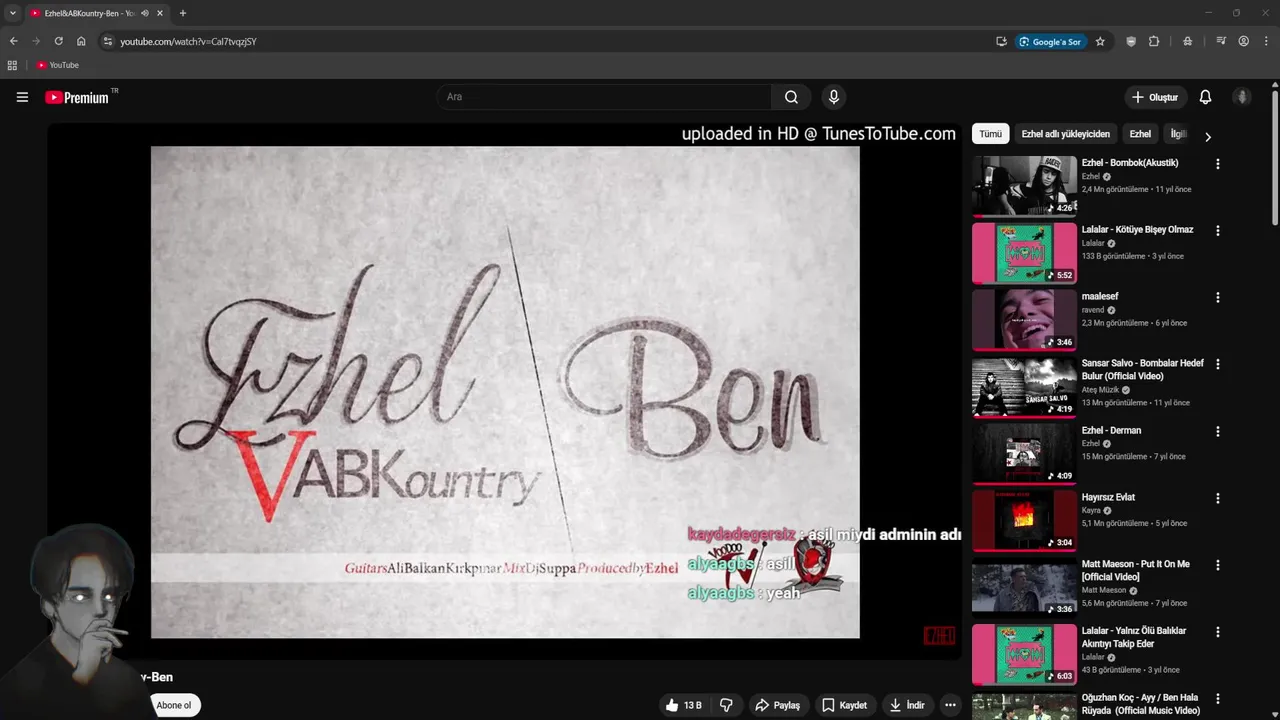1280x720 pixels.
Task: Open options menu for maalesef video
Action: point(1217,298)
